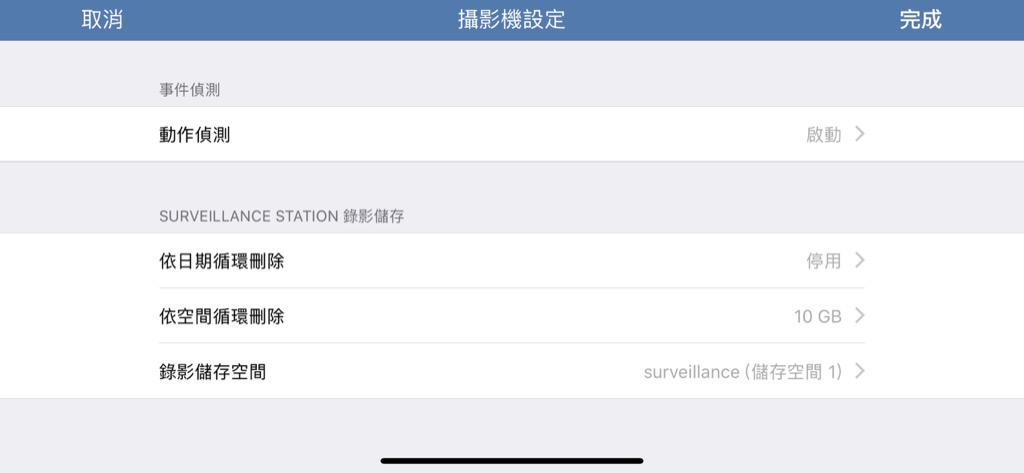Image resolution: width=1024 pixels, height=473 pixels.
Task: Confirm settings with 完成
Action: point(920,20)
